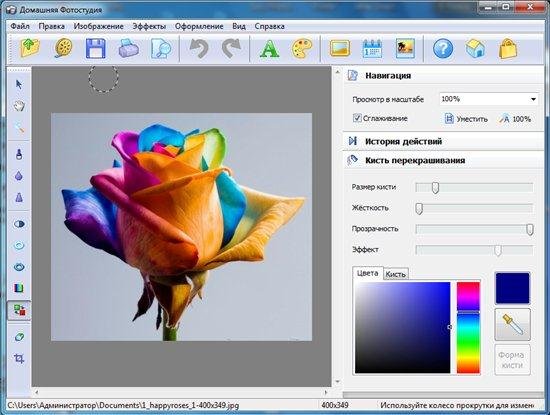
Task: Activate the eyedropper color picker button
Action: click(512, 324)
